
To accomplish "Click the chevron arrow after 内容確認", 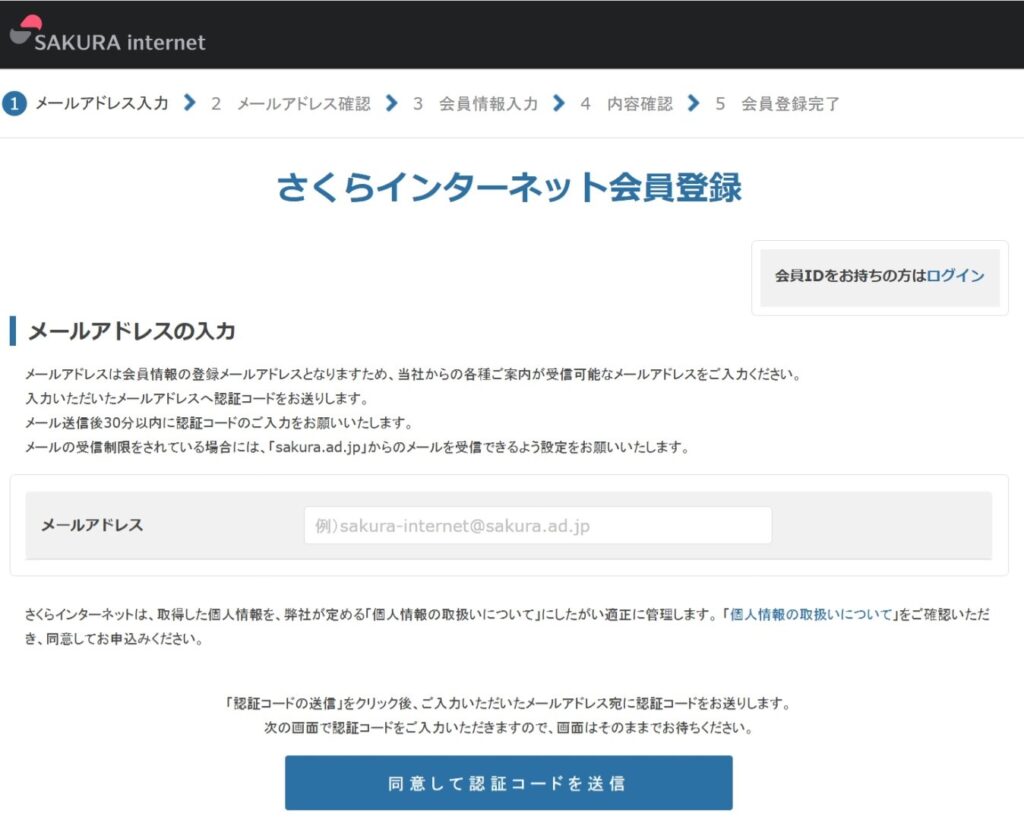I will pyautogui.click(x=692, y=104).
